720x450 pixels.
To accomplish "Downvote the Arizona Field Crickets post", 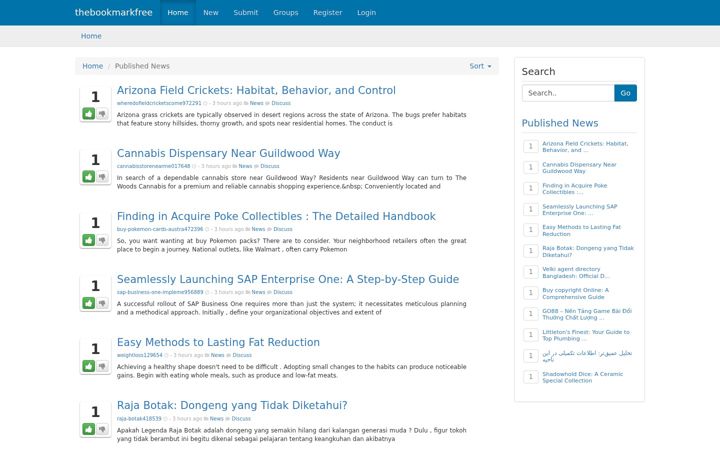I will pos(102,113).
